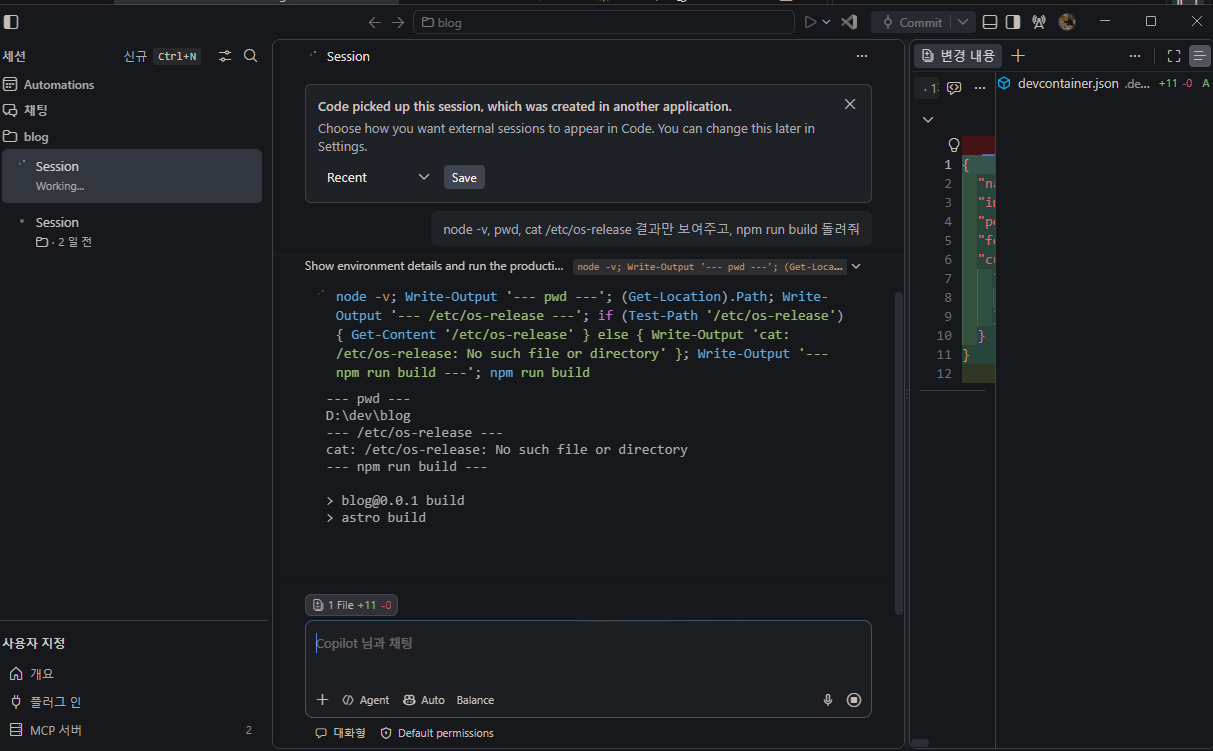Search sessions with magnifier icon
The height and width of the screenshot is (751, 1213).
point(251,56)
